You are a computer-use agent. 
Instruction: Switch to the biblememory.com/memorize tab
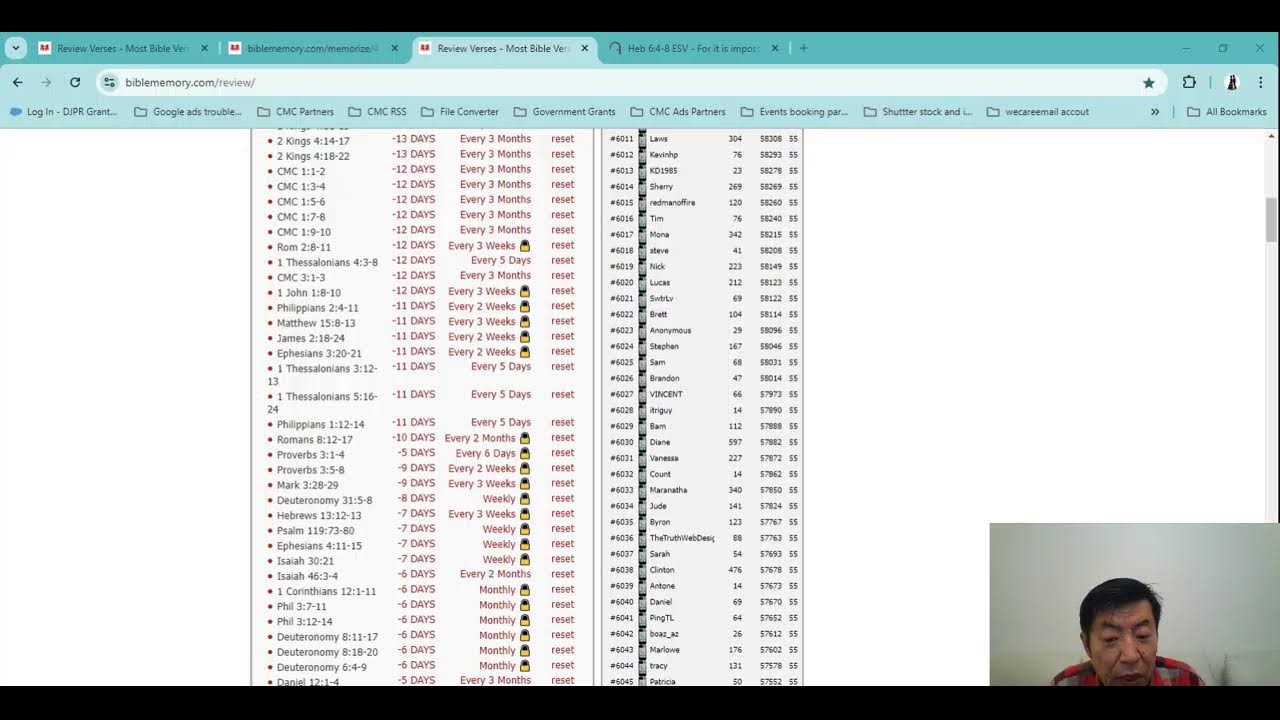(x=314, y=48)
